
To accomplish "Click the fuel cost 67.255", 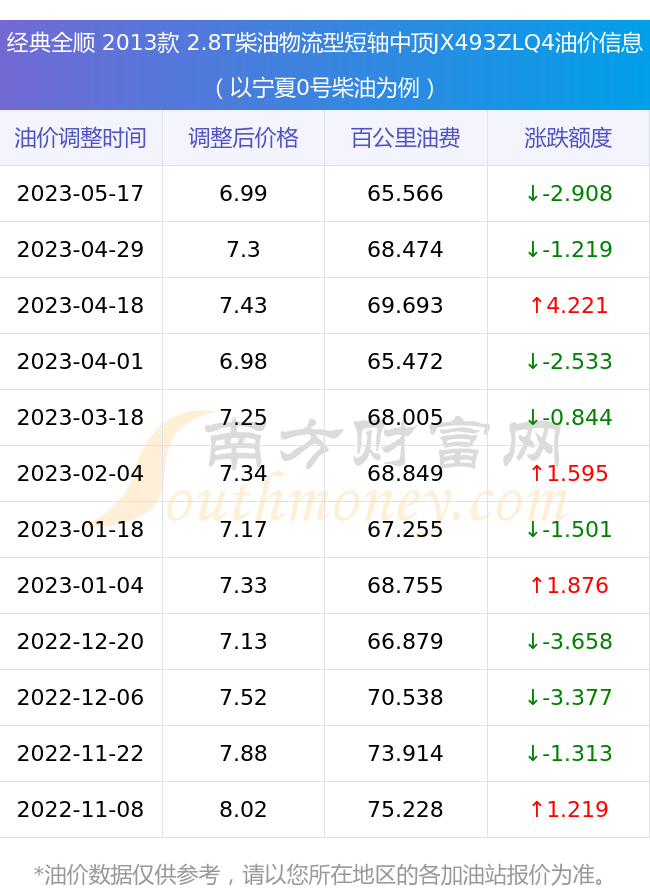I will click(x=405, y=529).
